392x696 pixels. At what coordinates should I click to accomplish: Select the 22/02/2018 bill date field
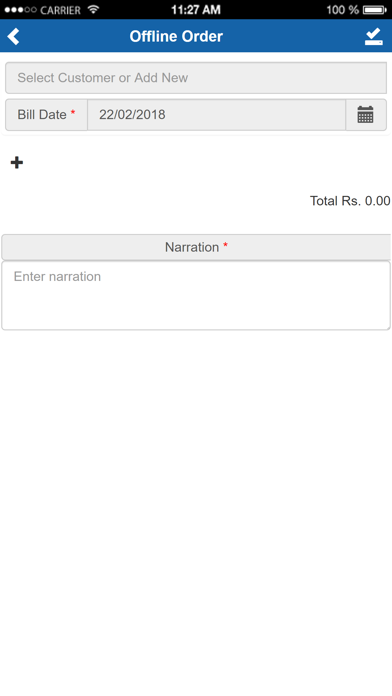216,115
